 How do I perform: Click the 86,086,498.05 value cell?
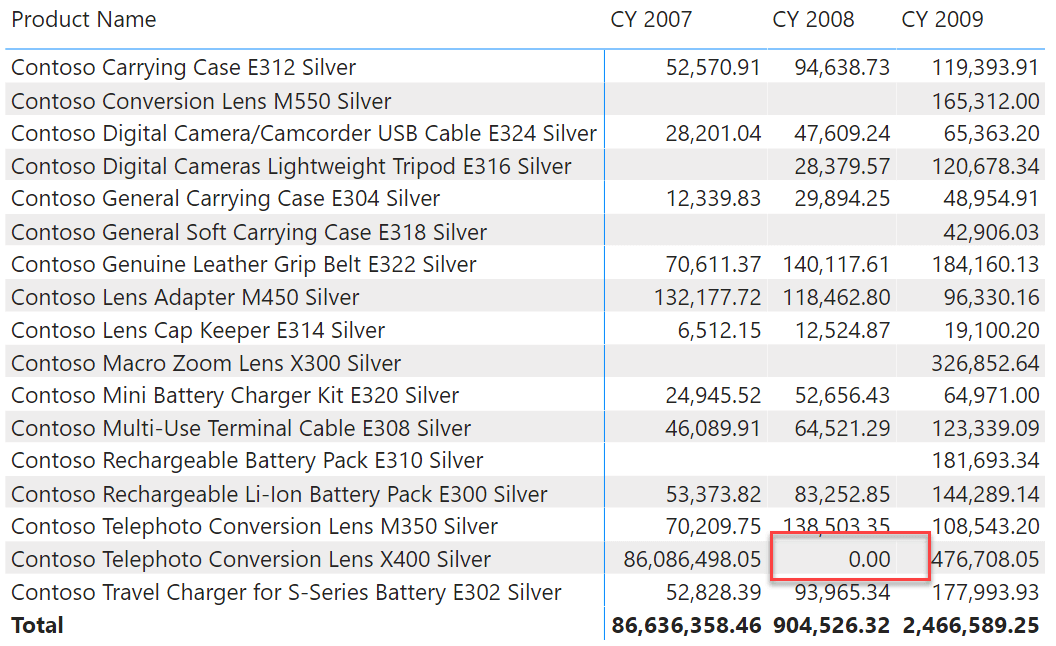pos(692,559)
